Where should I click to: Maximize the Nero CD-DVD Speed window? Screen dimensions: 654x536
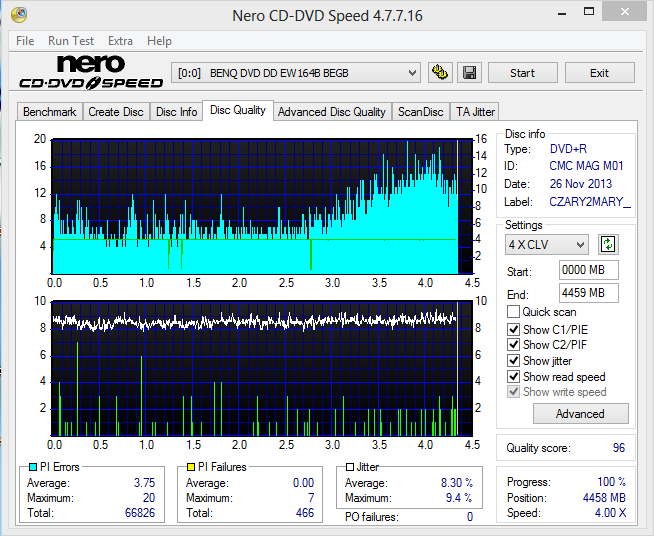(x=589, y=12)
